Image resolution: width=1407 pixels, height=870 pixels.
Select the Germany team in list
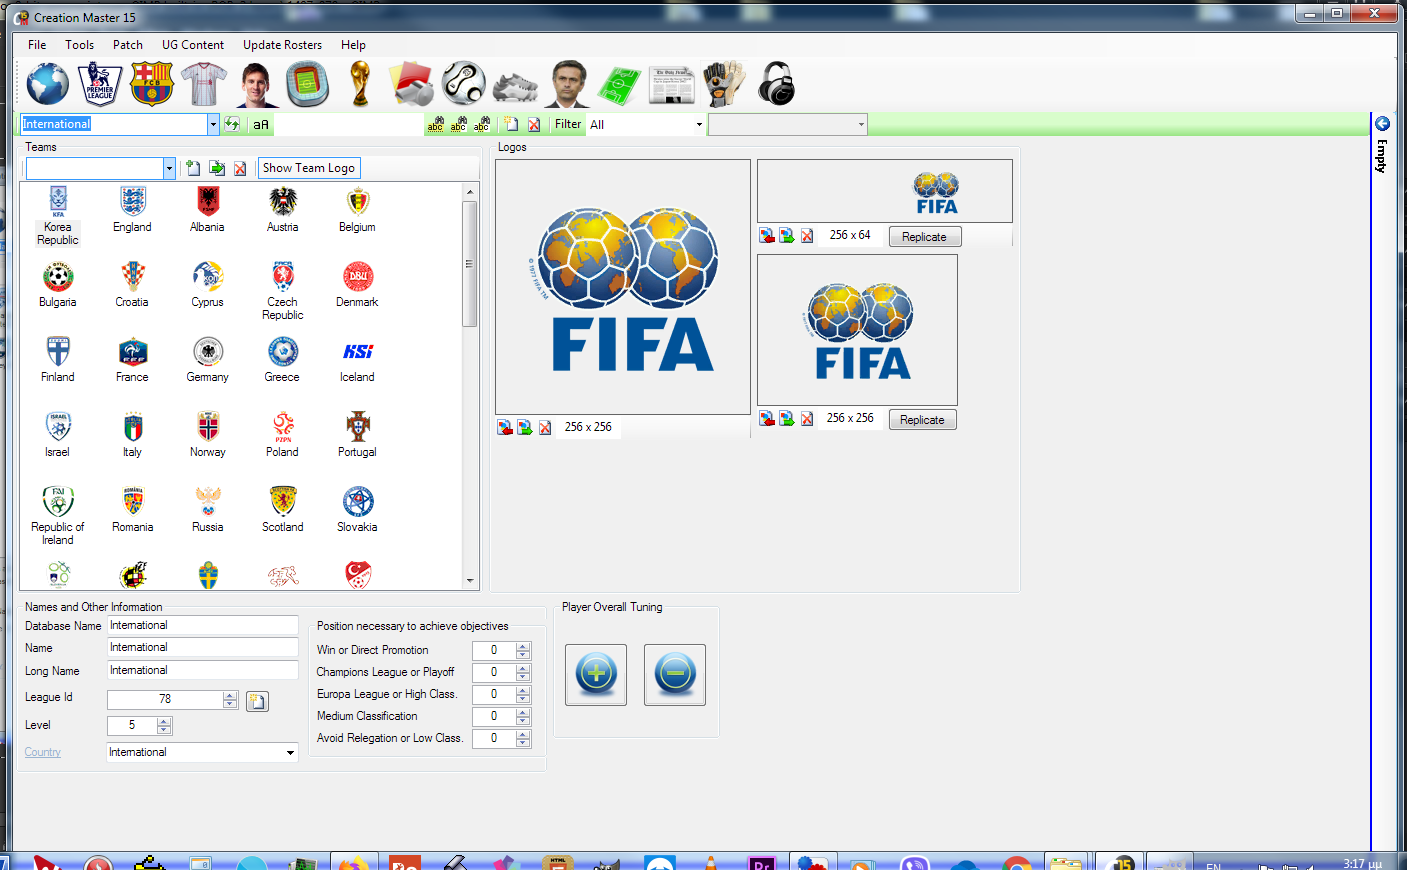pos(208,361)
